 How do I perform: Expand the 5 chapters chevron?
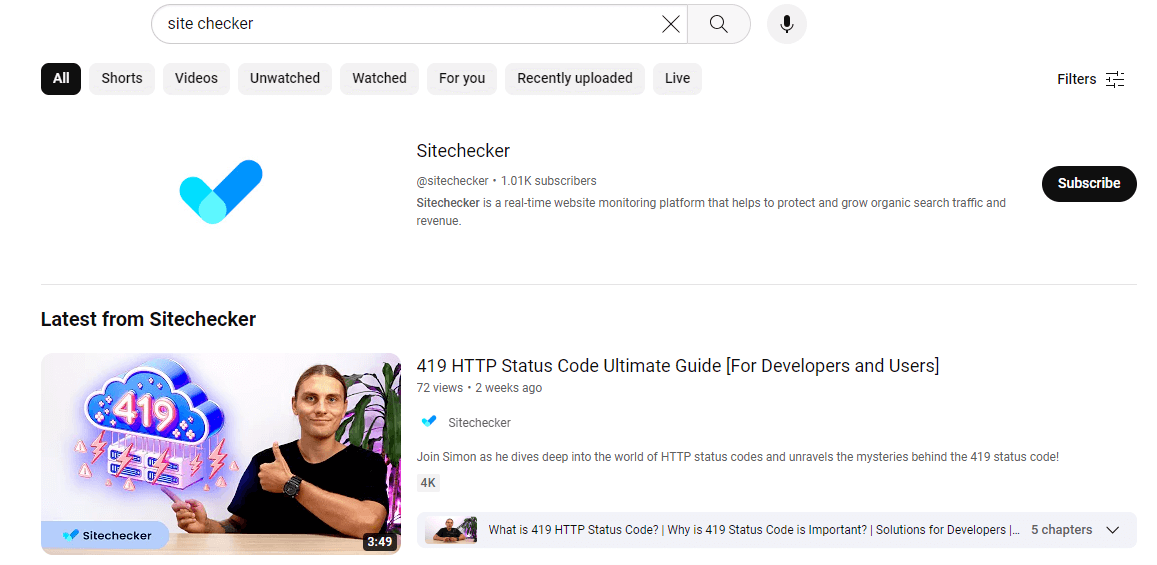pyautogui.click(x=1113, y=530)
